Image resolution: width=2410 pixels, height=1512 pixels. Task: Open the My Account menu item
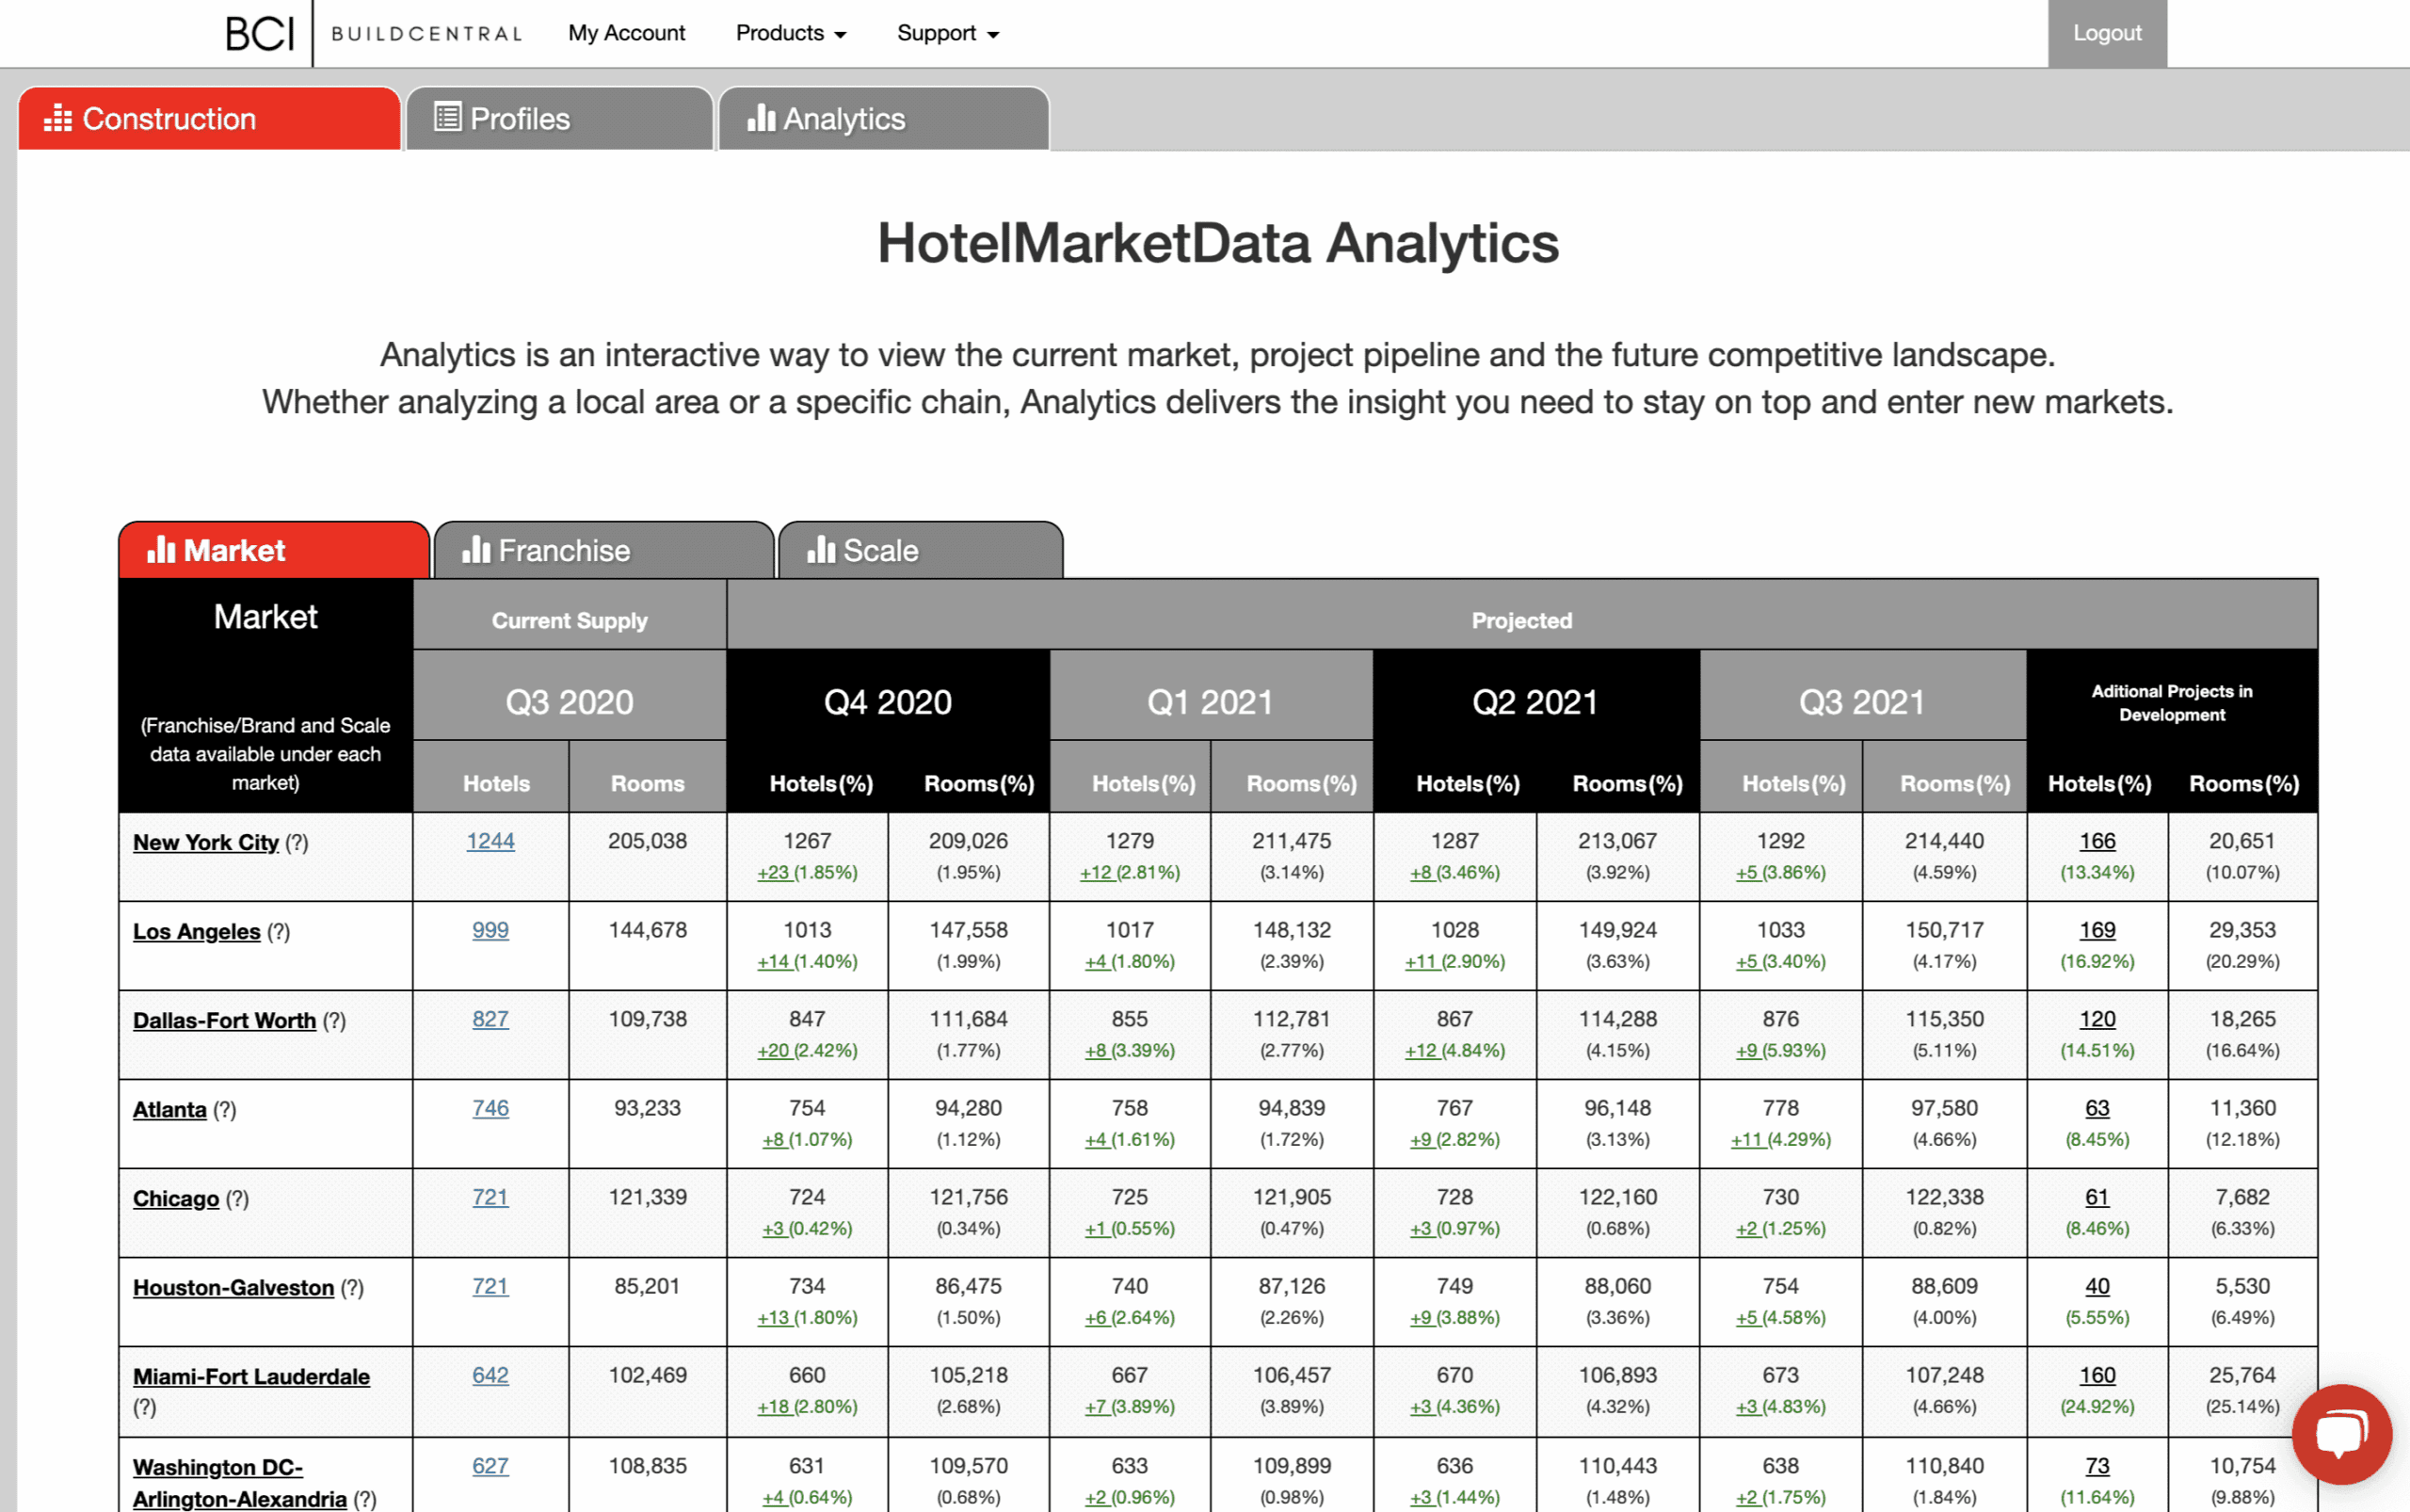tap(626, 33)
